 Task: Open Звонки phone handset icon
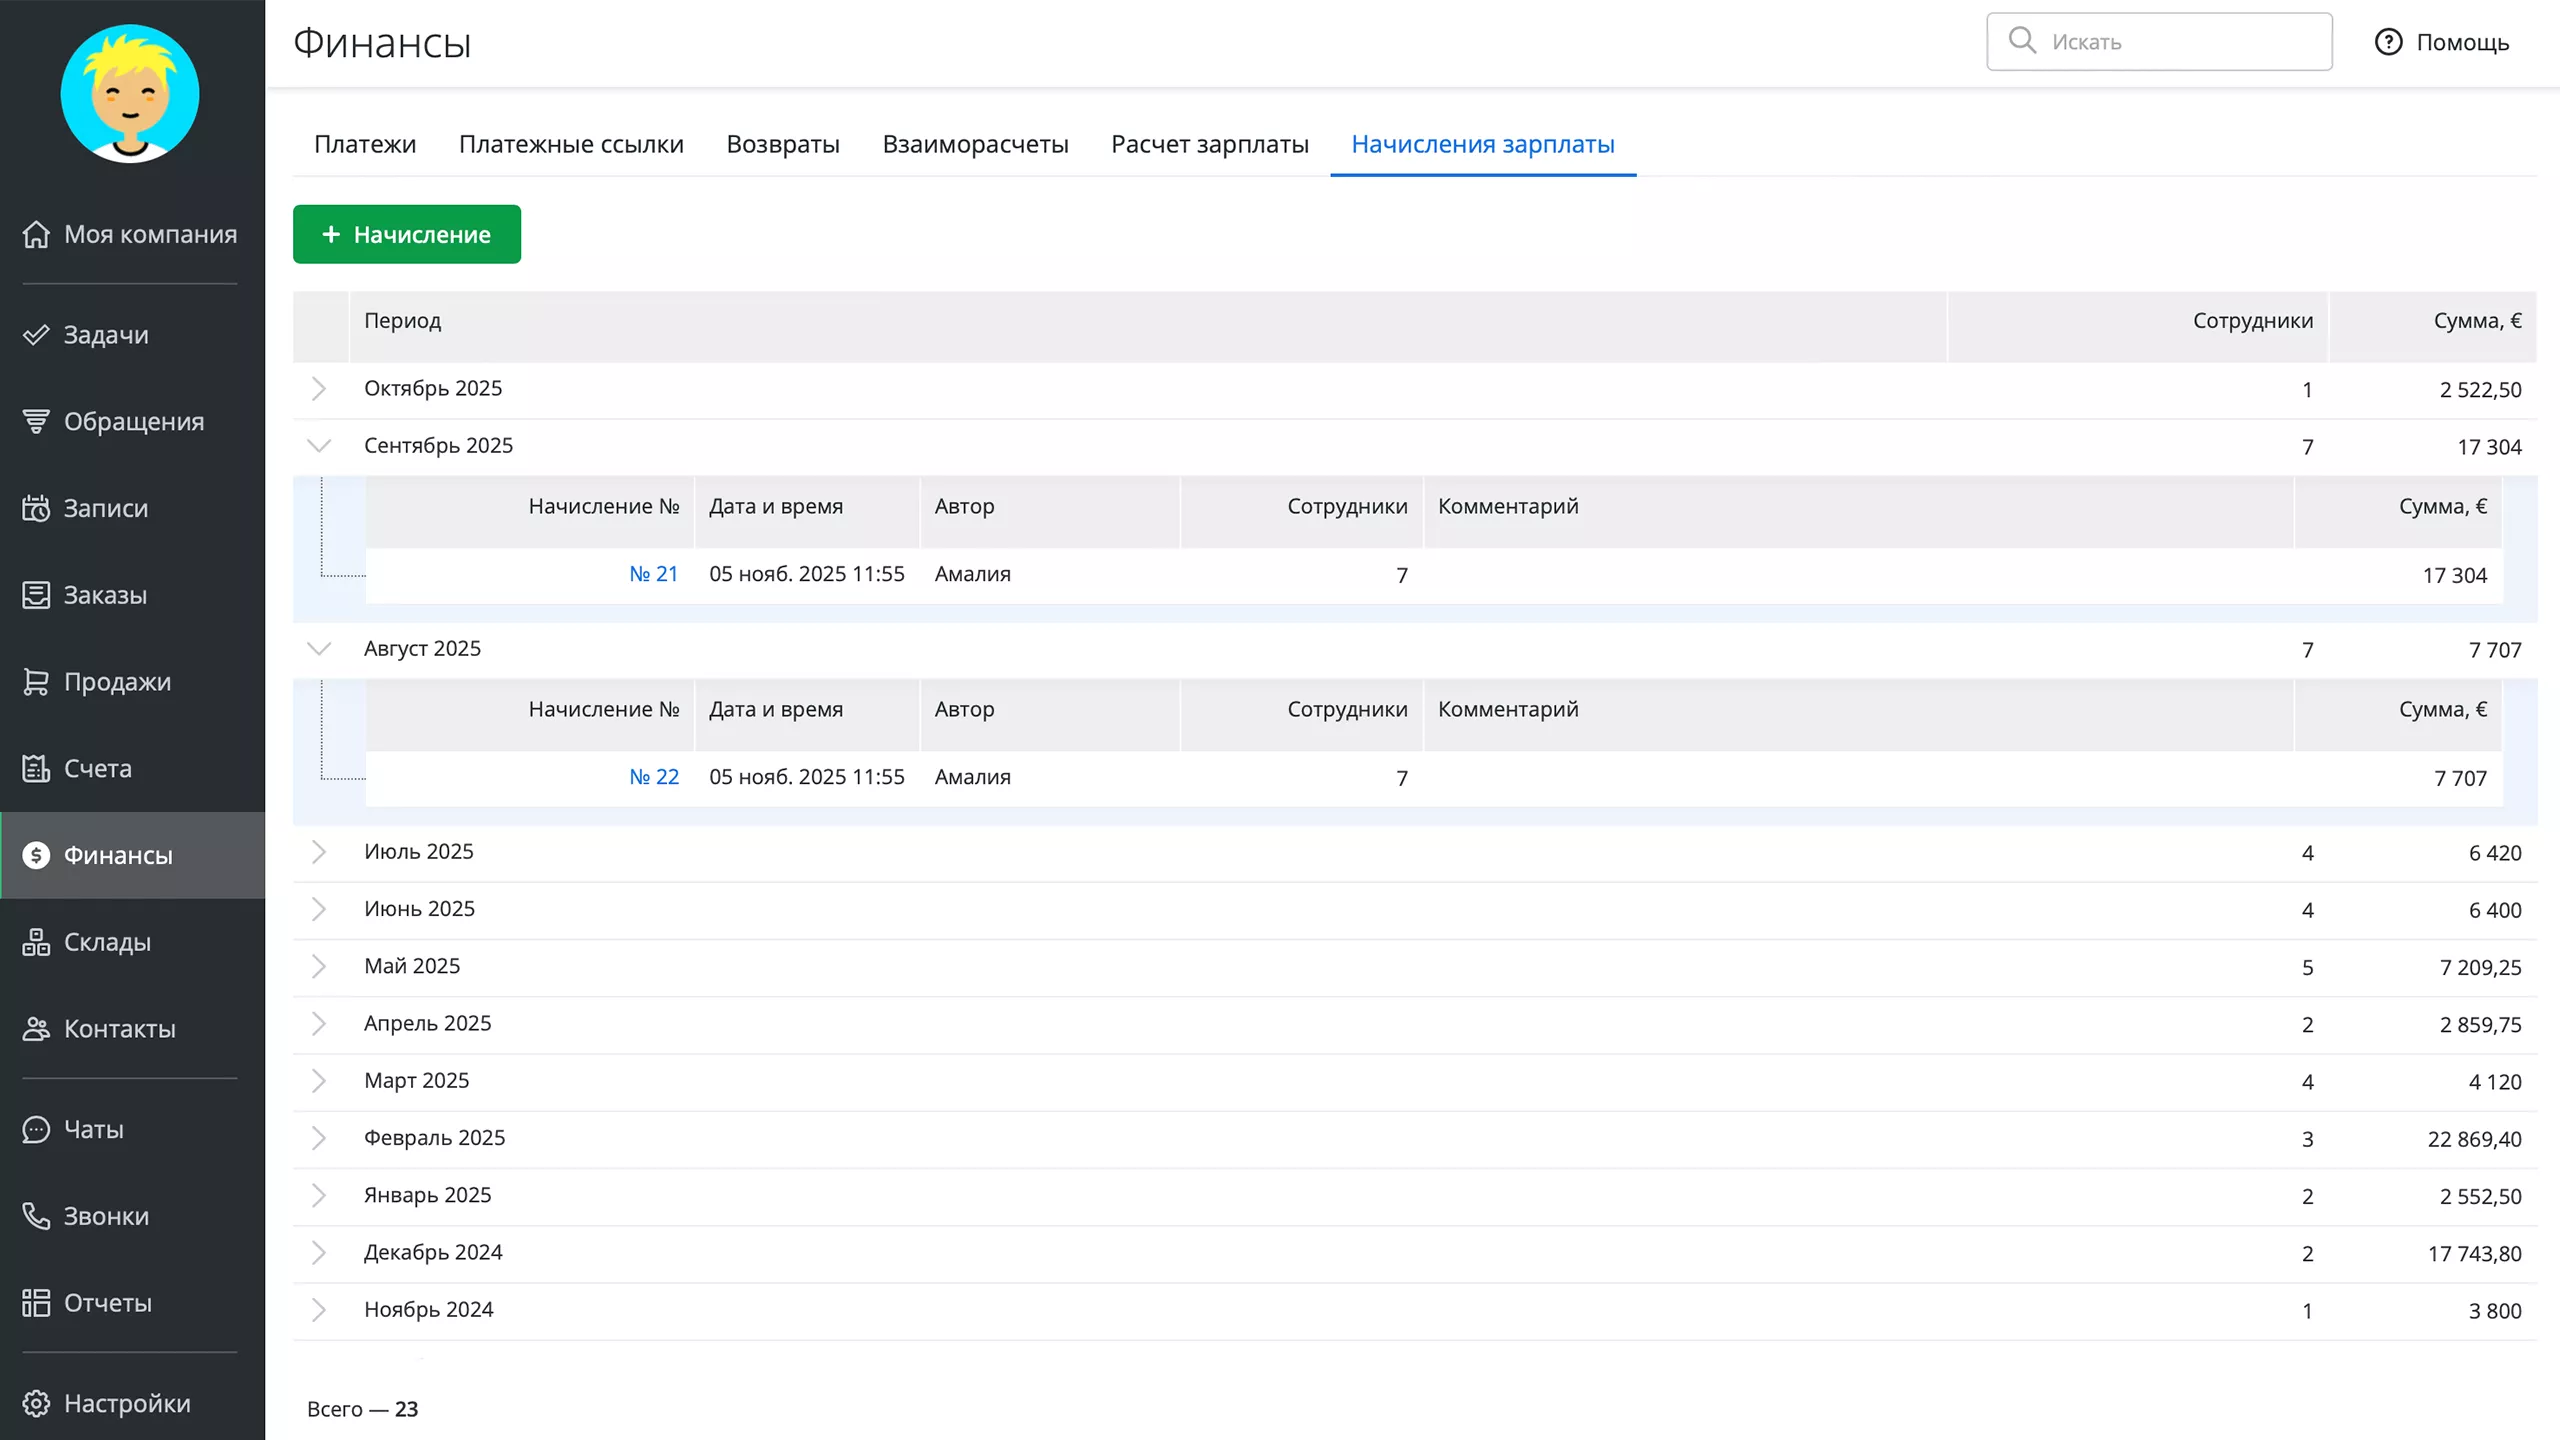[x=36, y=1216]
